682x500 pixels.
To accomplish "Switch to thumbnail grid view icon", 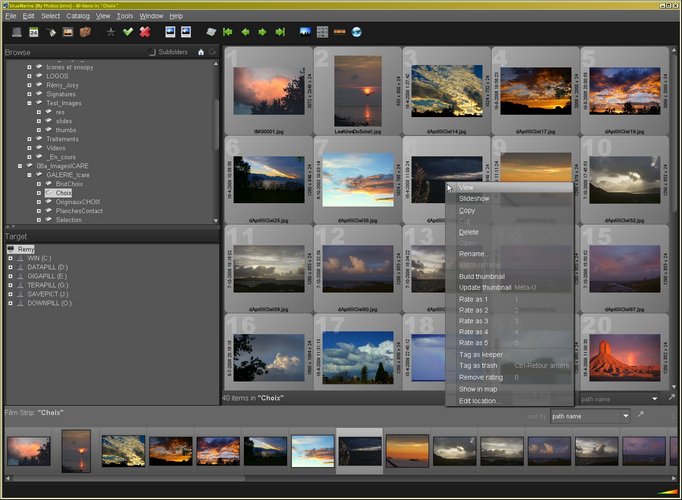I will coord(322,32).
